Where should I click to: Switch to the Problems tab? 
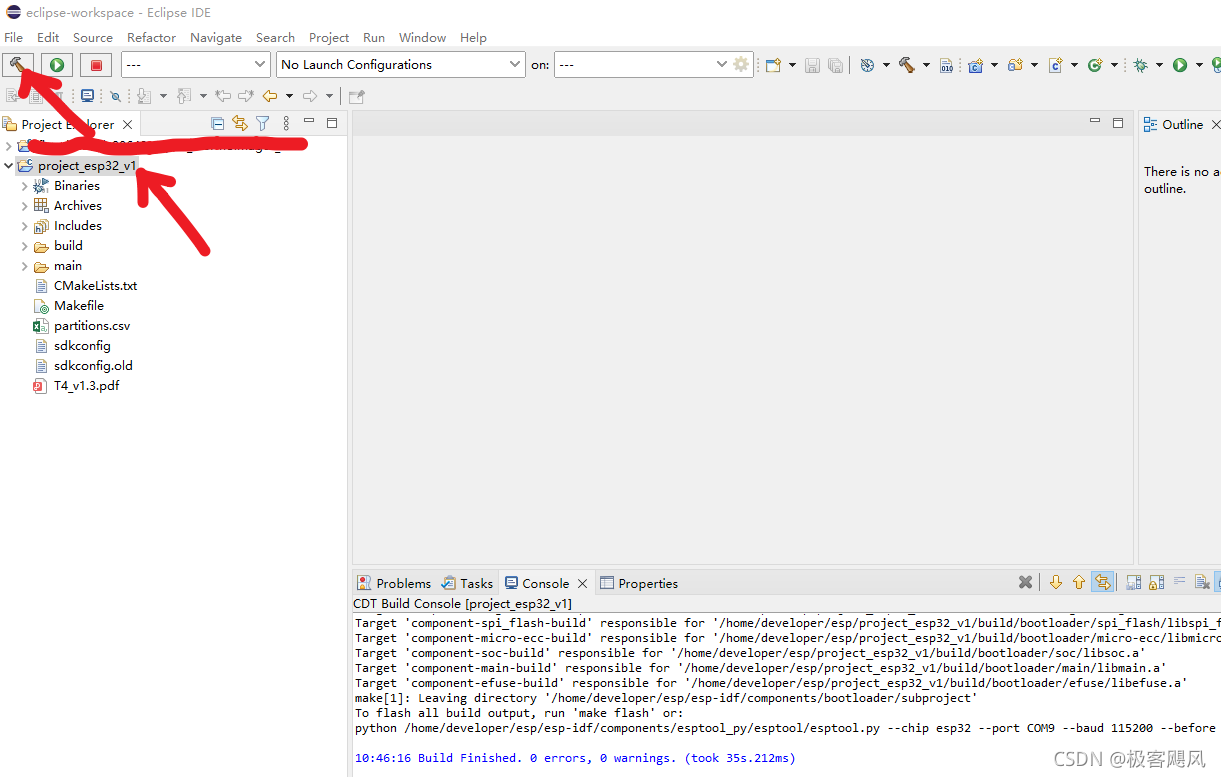click(x=394, y=583)
